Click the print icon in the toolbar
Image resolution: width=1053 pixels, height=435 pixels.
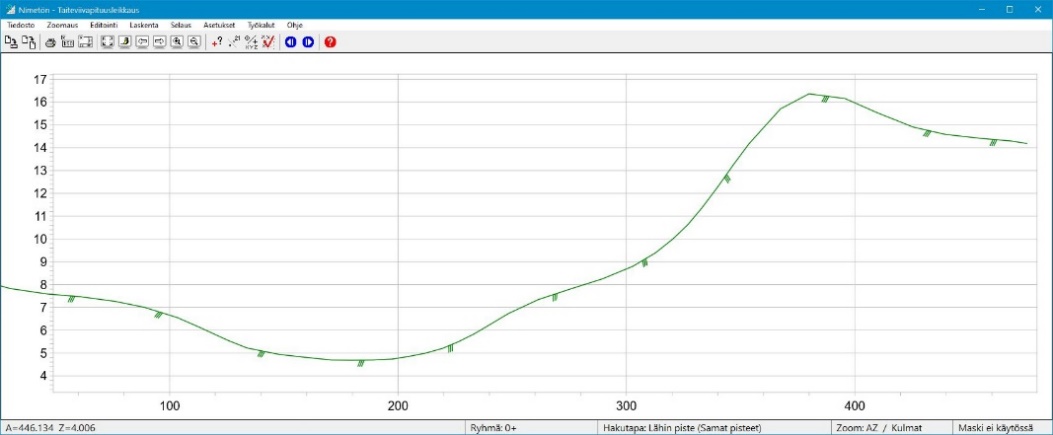(x=50, y=42)
